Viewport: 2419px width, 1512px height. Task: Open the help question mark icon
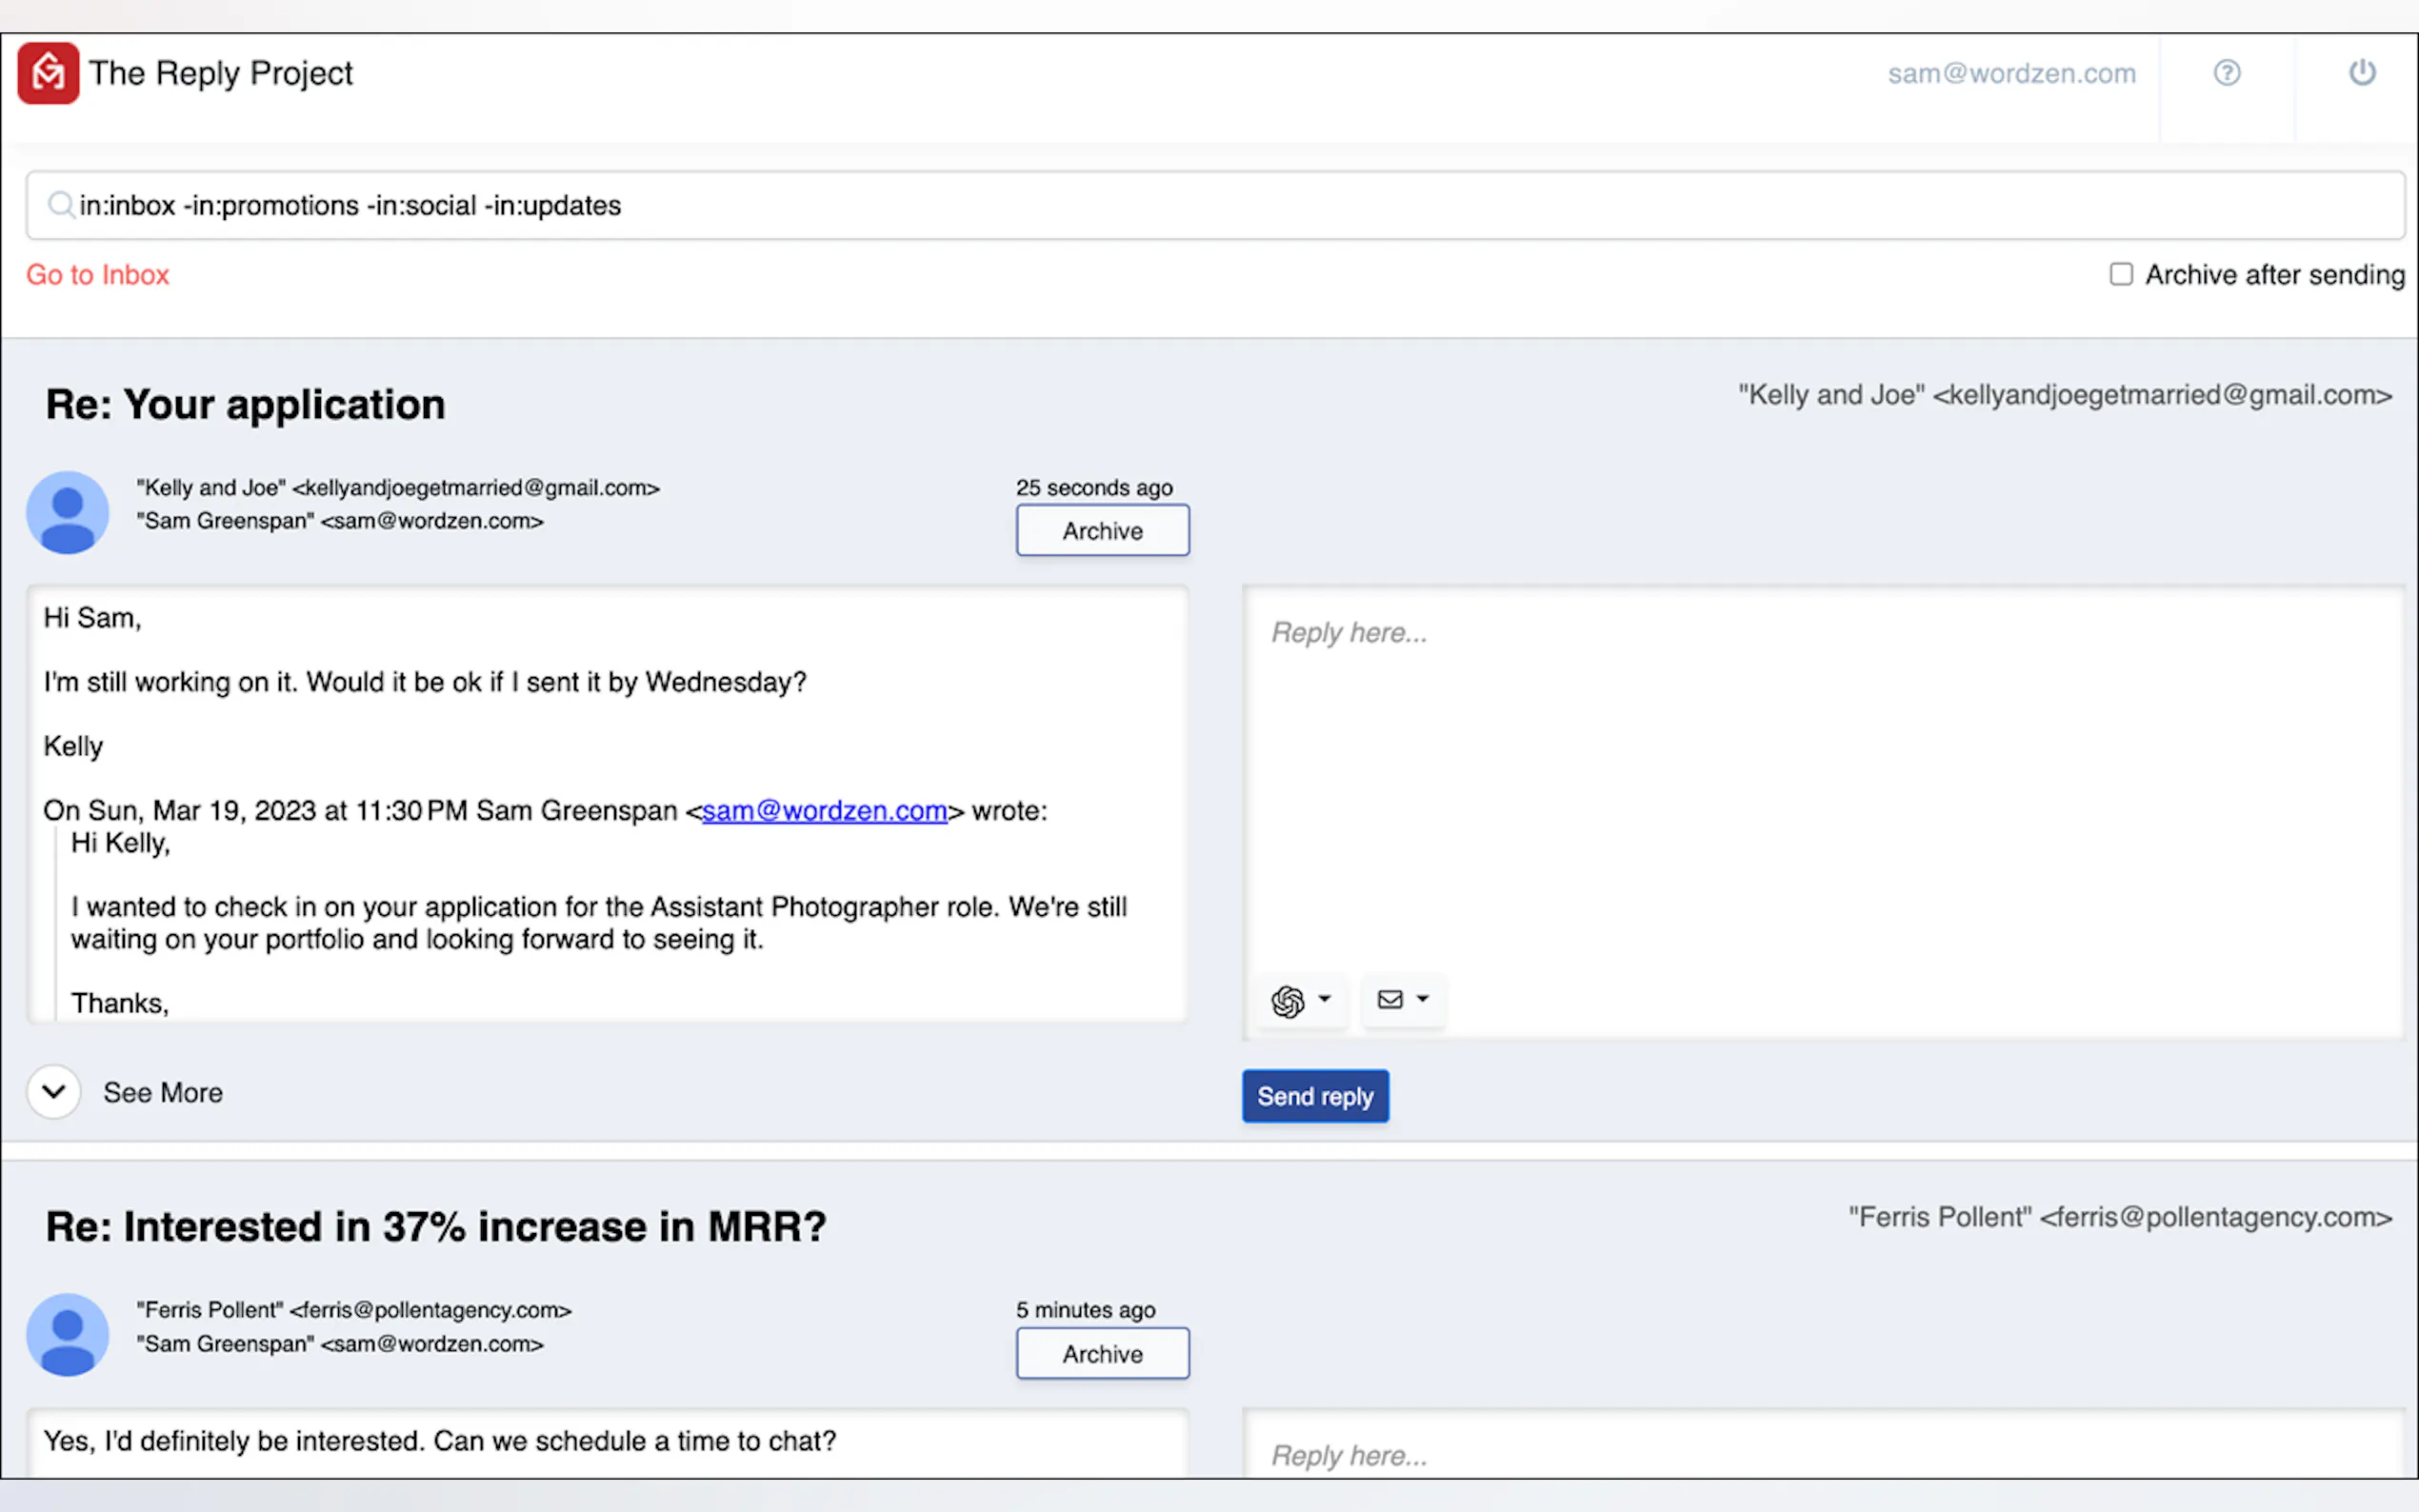click(x=2226, y=73)
